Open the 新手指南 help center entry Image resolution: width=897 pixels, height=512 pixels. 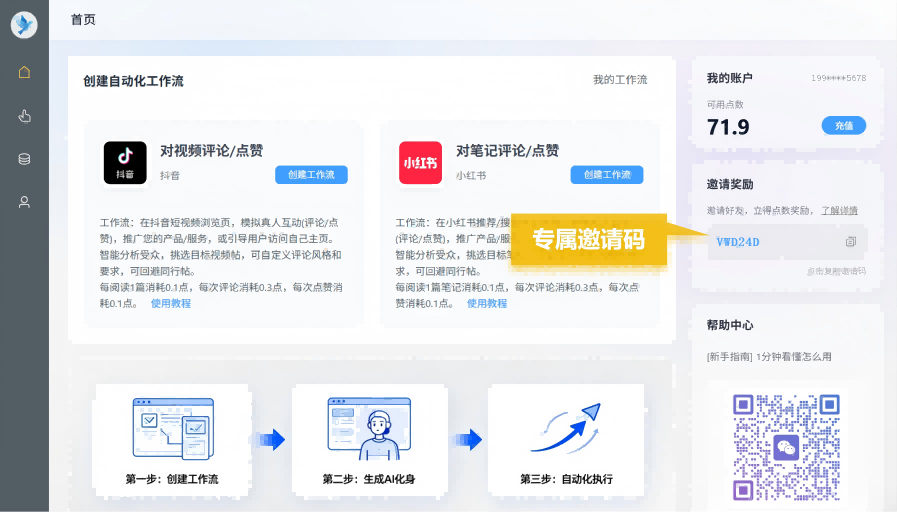729,357
